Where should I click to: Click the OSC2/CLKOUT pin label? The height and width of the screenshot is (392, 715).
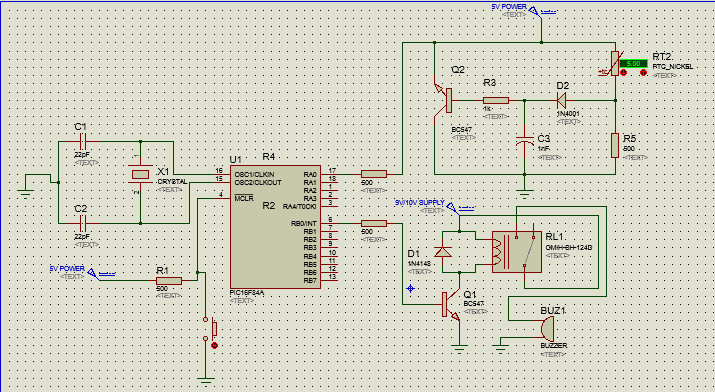[258, 183]
